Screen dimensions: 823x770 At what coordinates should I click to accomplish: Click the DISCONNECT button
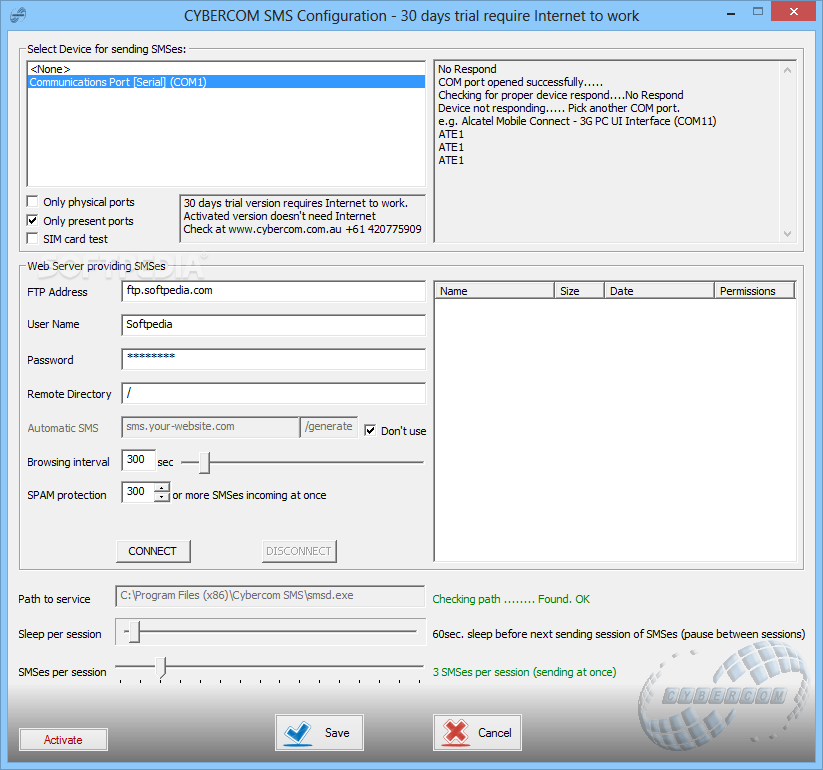coord(299,551)
